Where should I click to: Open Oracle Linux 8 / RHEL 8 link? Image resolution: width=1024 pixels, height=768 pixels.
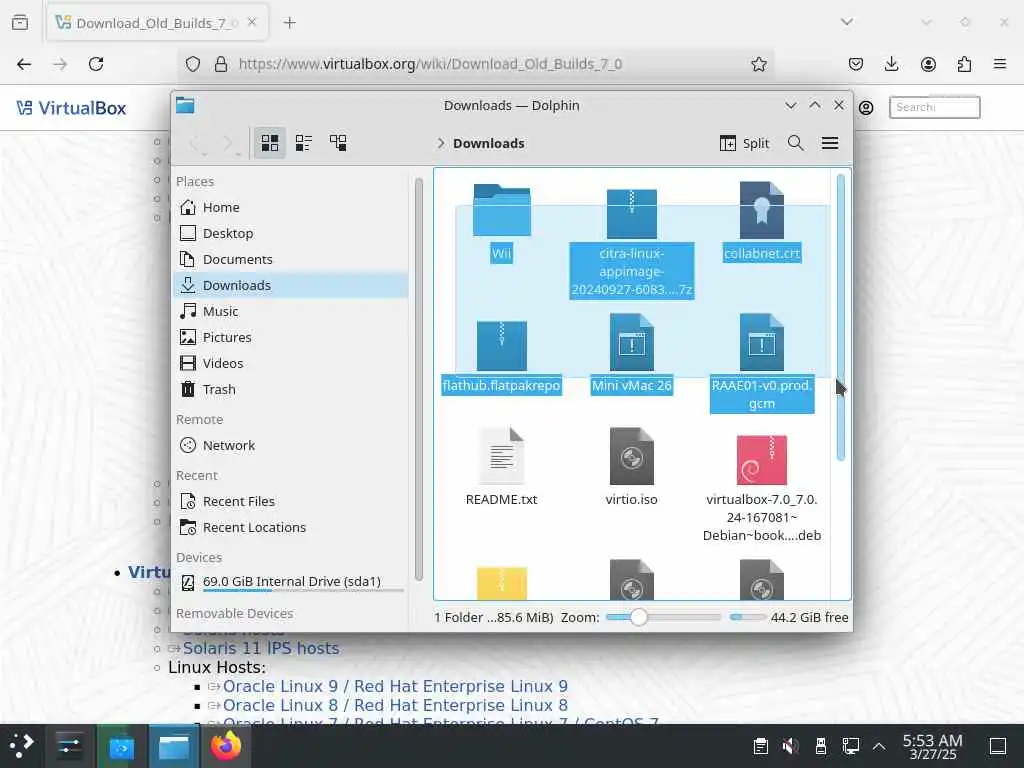[x=395, y=705]
